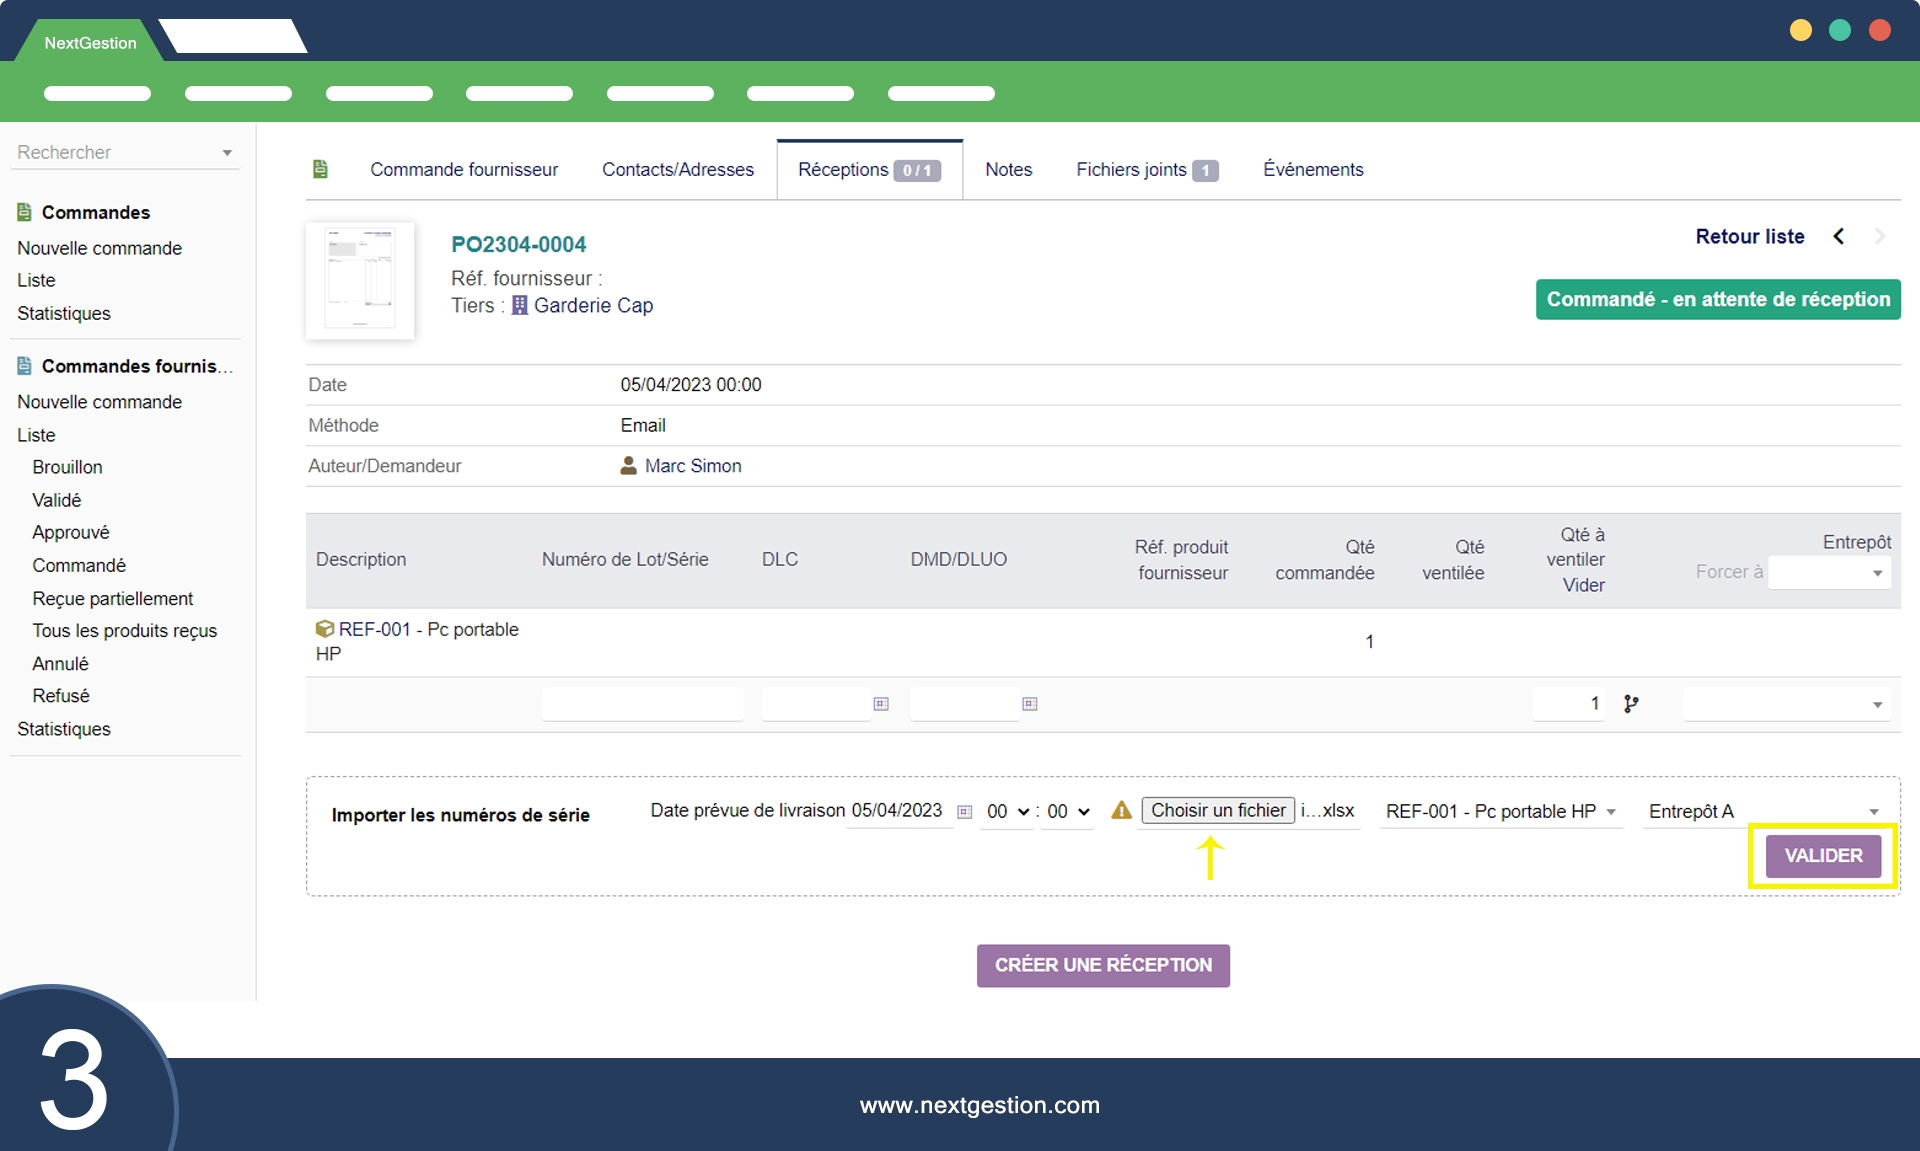Go to previous record arrow

coord(1838,237)
